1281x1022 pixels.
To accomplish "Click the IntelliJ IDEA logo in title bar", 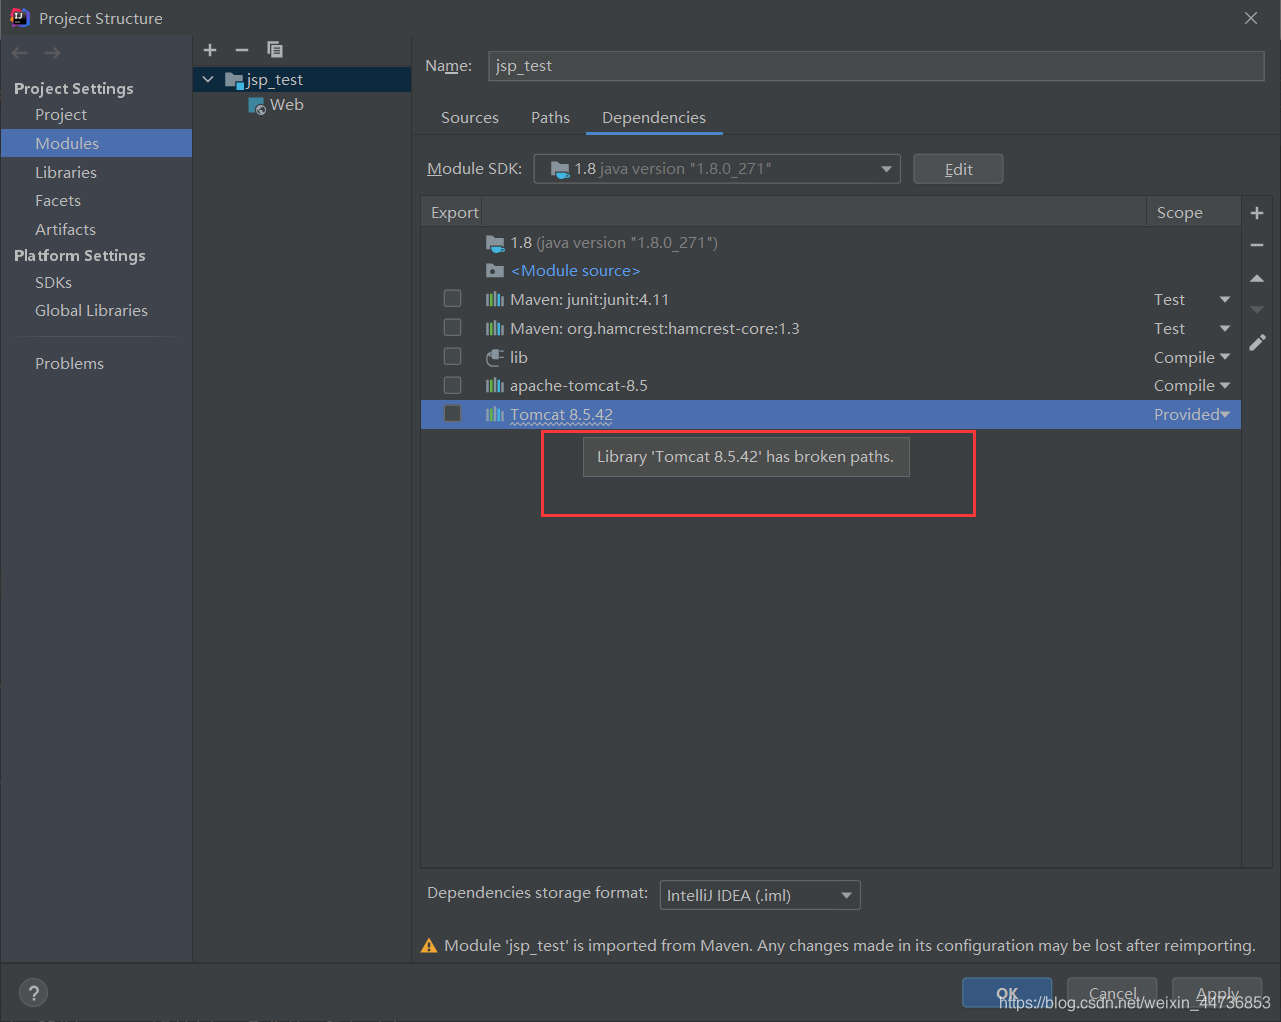I will (x=19, y=17).
